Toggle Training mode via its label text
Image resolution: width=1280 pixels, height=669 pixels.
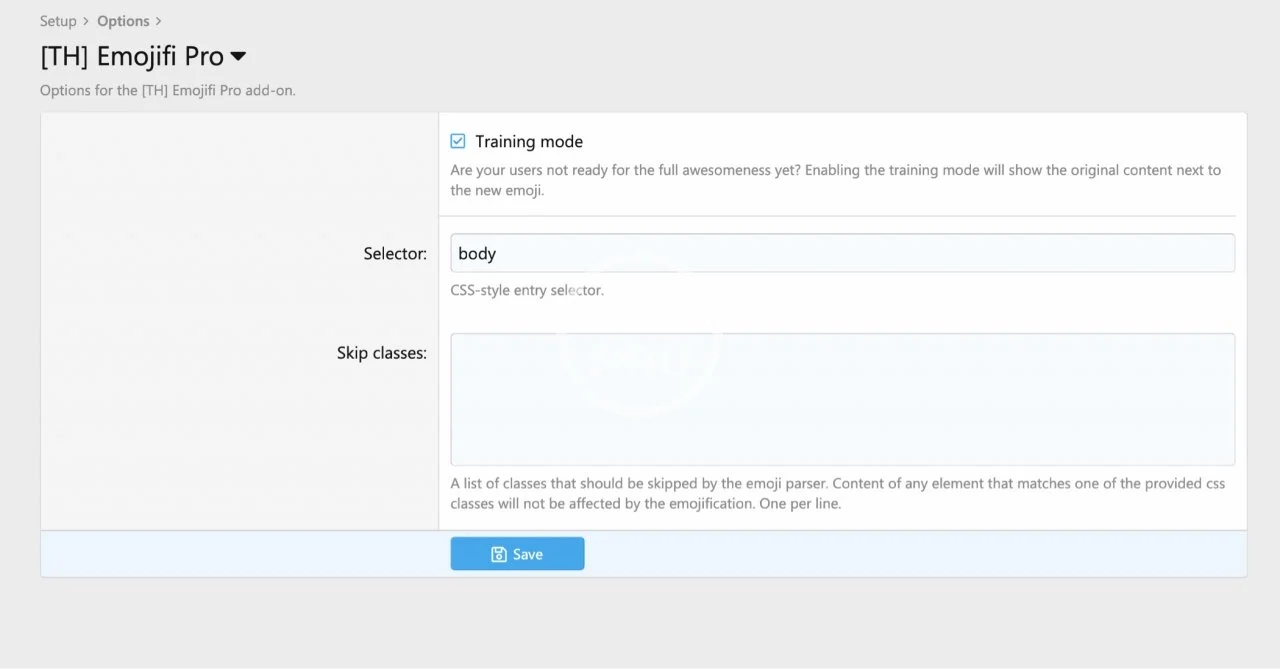coord(528,142)
